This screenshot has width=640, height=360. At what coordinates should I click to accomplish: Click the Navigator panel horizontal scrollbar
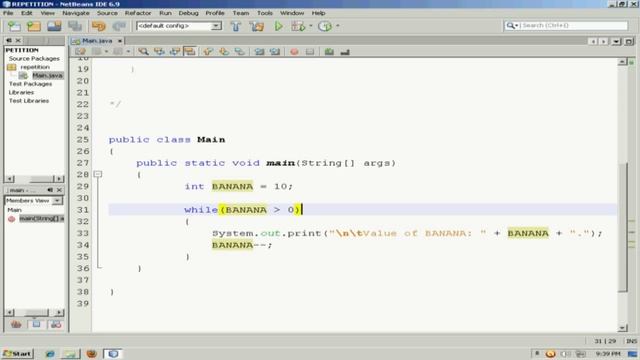click(x=34, y=312)
